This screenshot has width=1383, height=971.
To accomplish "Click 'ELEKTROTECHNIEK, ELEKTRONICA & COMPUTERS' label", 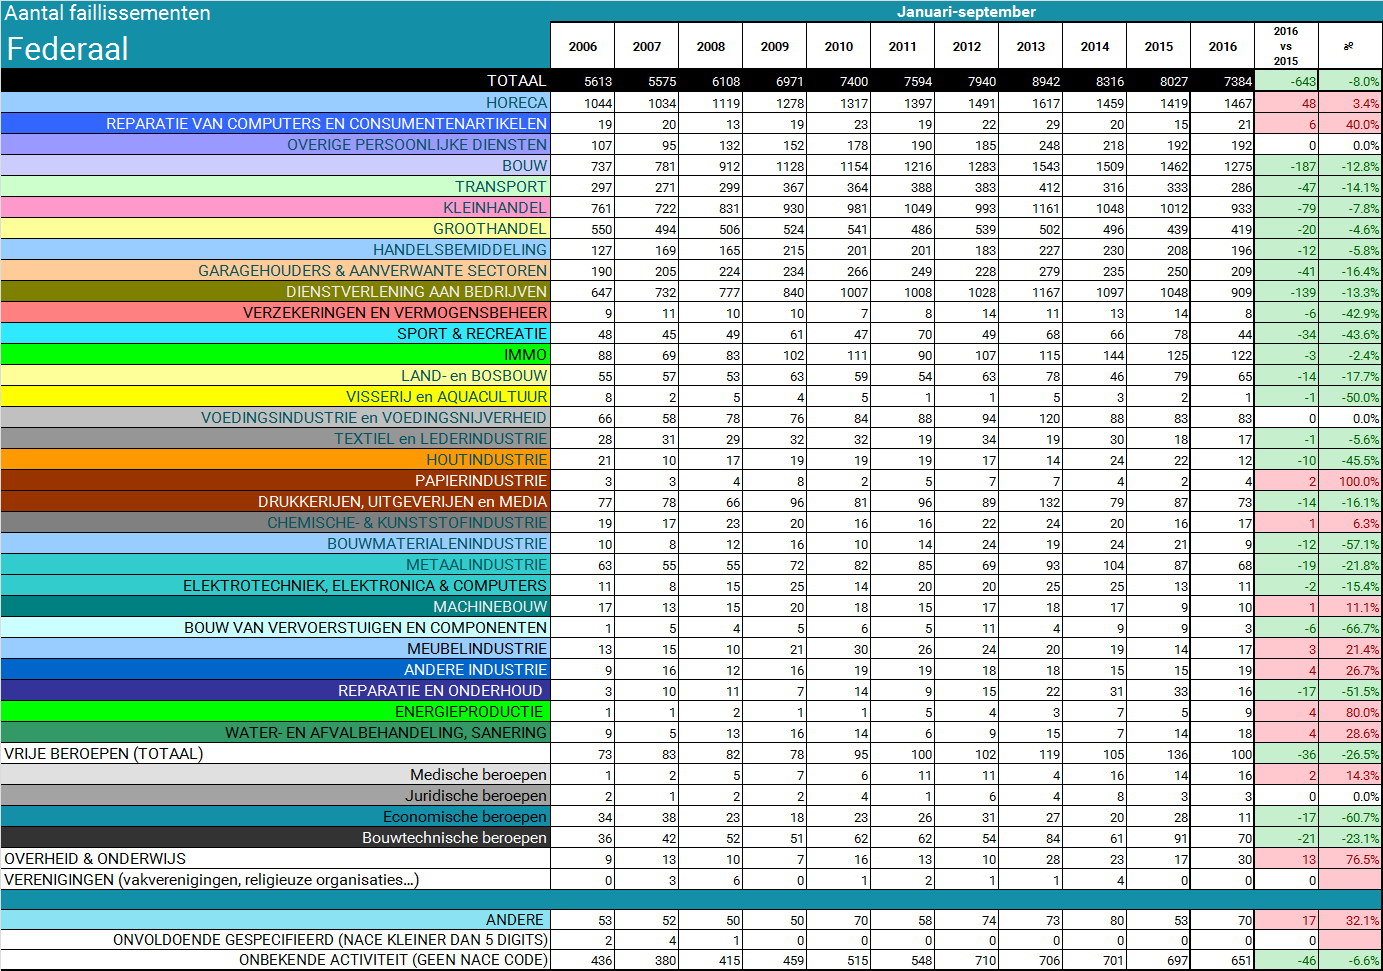I will 365,585.
